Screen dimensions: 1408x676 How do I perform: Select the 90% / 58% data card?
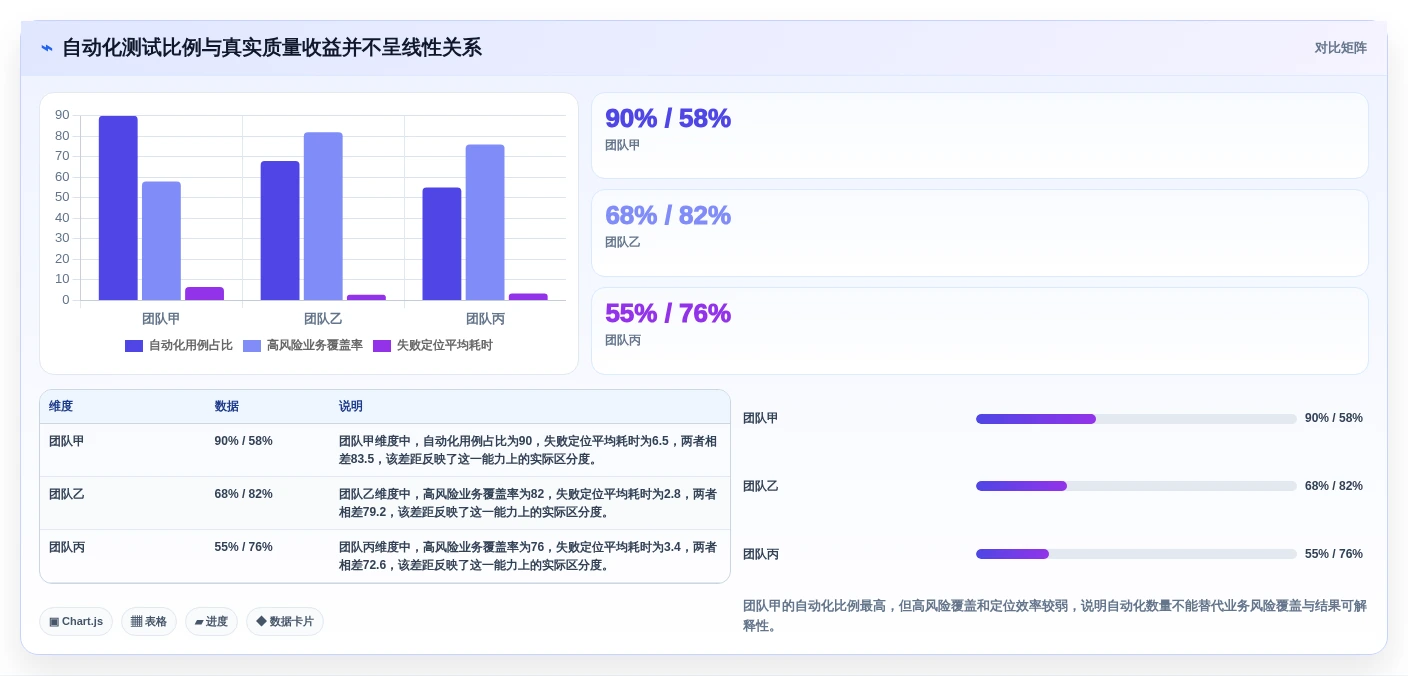979,135
